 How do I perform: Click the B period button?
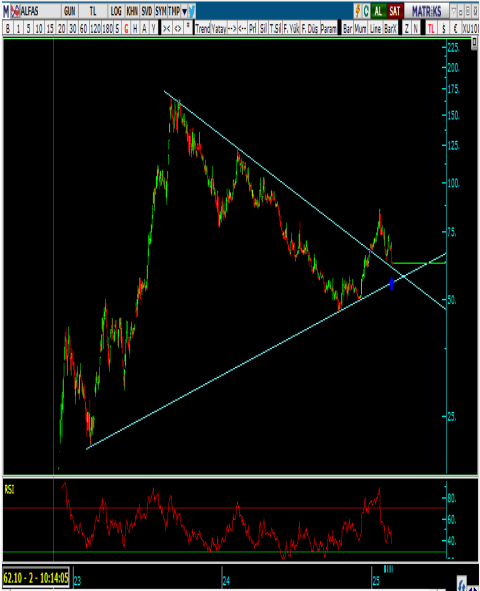click(x=8, y=28)
